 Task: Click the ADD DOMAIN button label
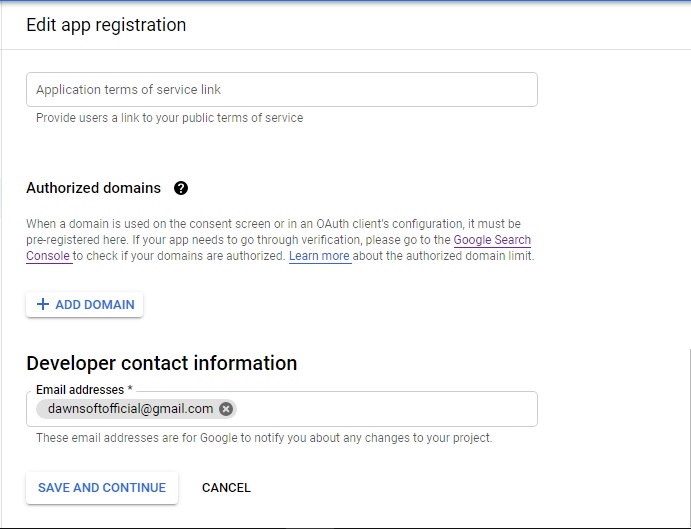(95, 305)
